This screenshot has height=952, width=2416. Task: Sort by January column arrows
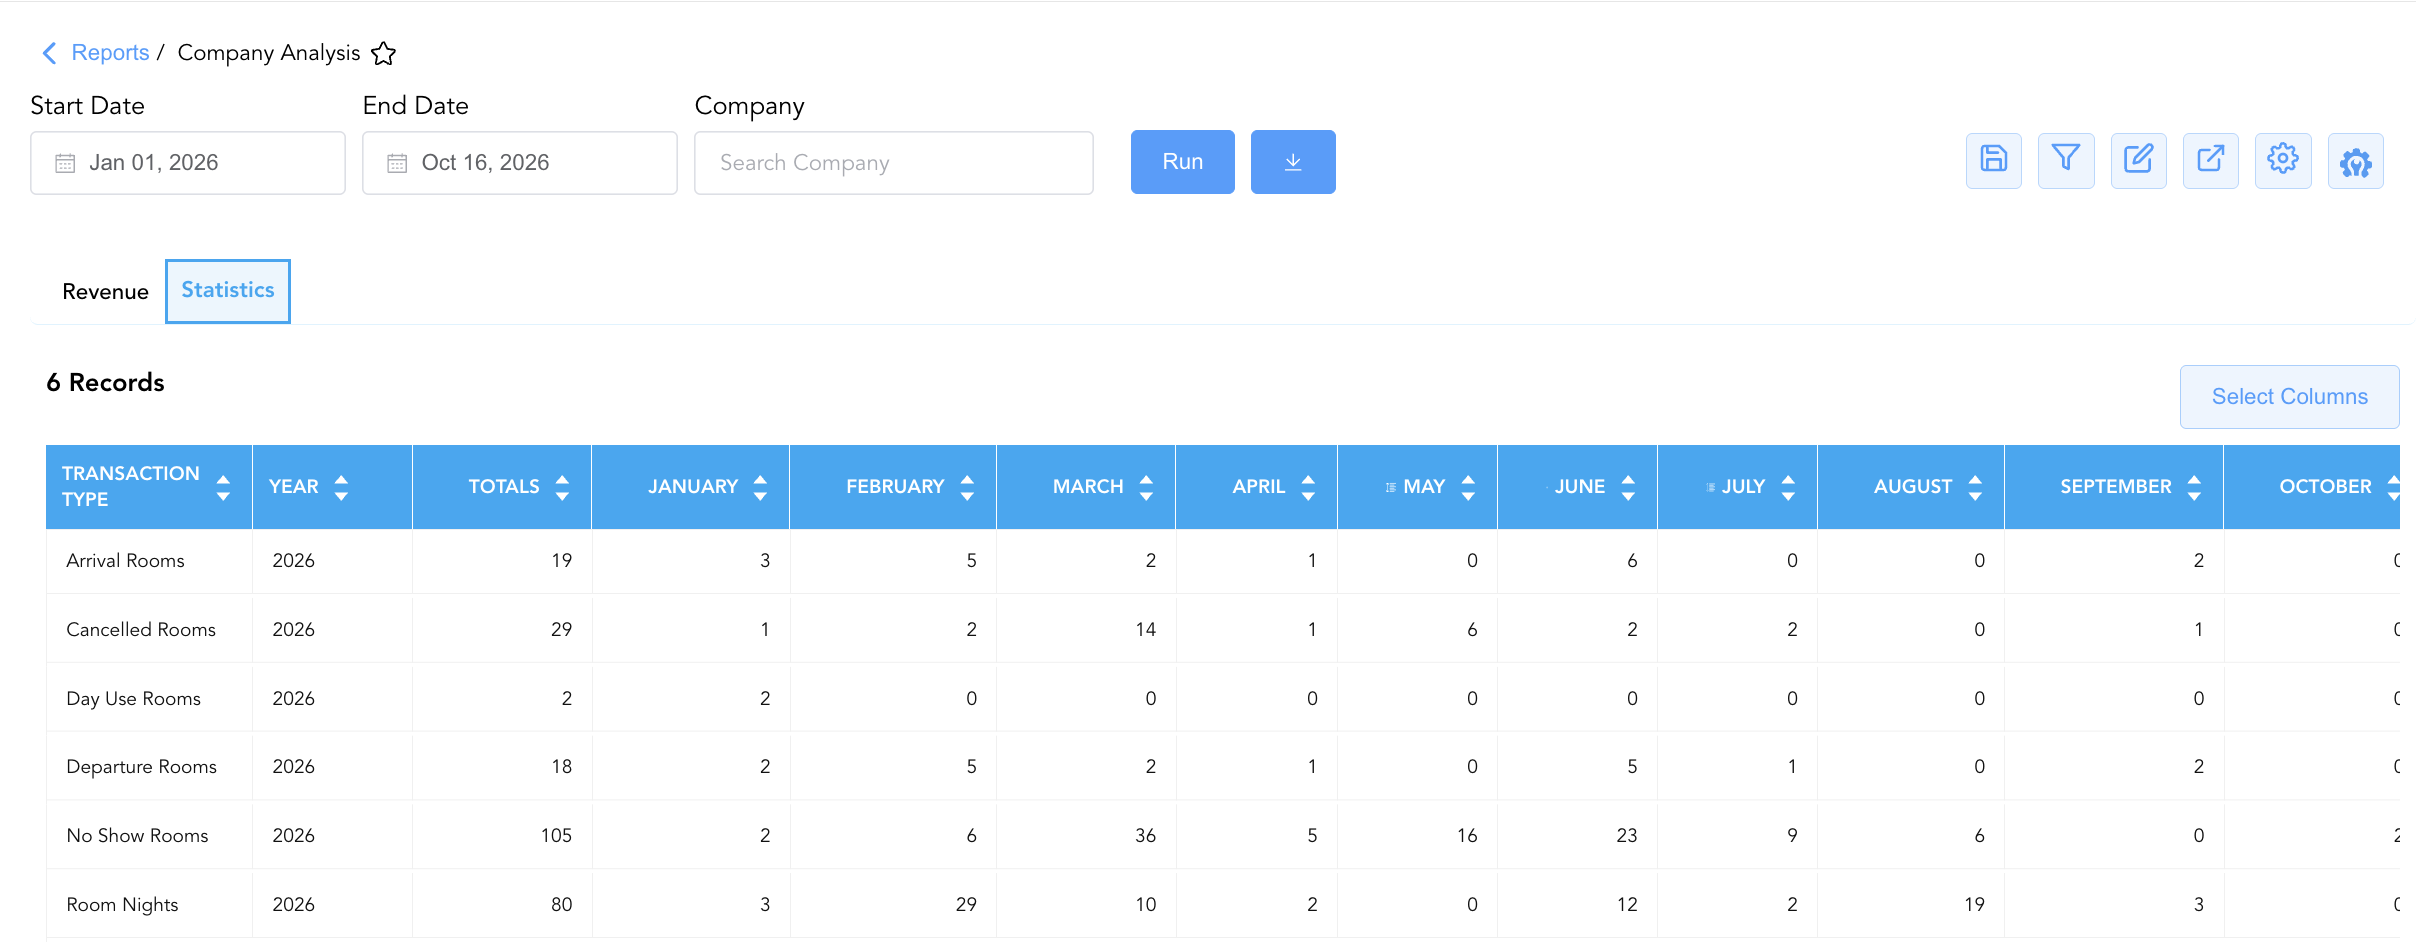click(x=760, y=487)
